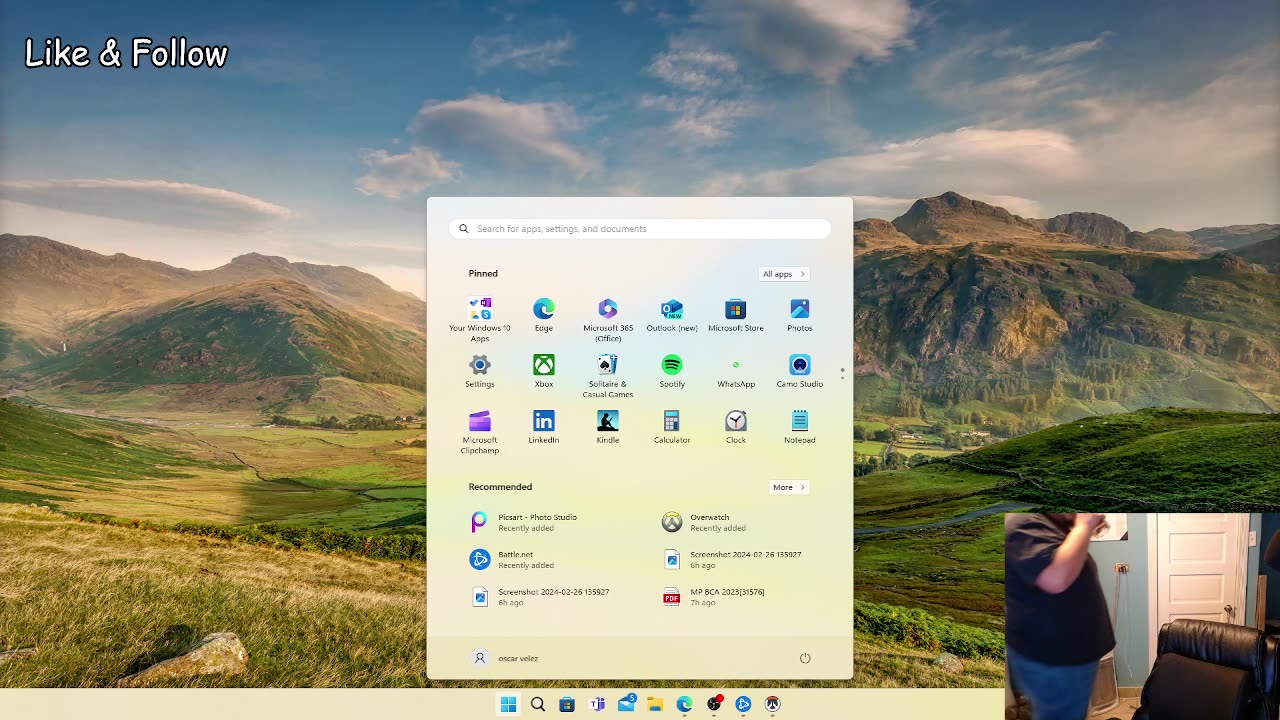
Task: Show All apps list
Action: (x=784, y=274)
